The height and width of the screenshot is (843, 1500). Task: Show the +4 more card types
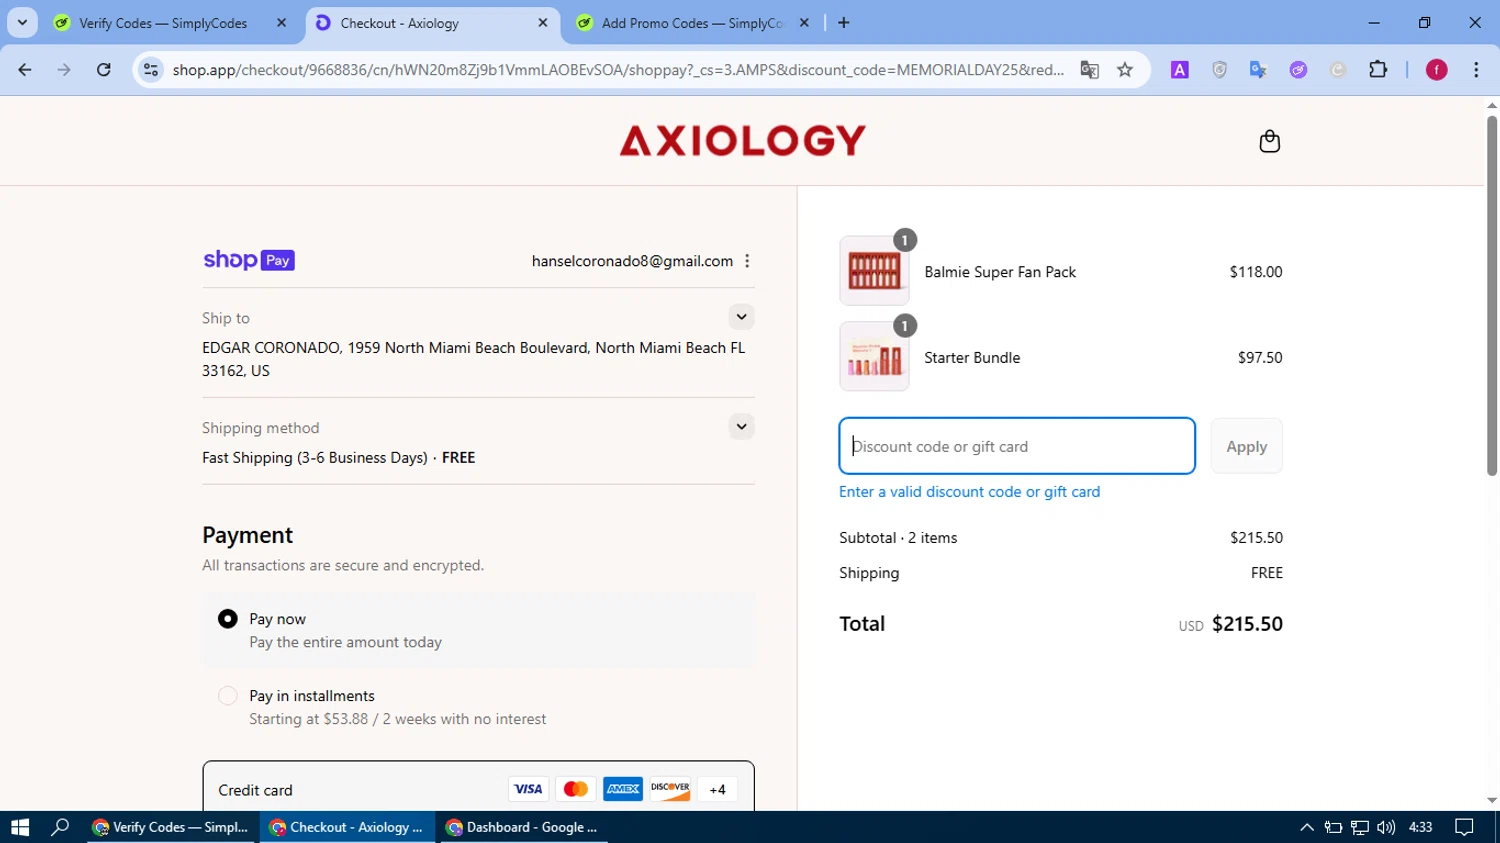(x=717, y=789)
